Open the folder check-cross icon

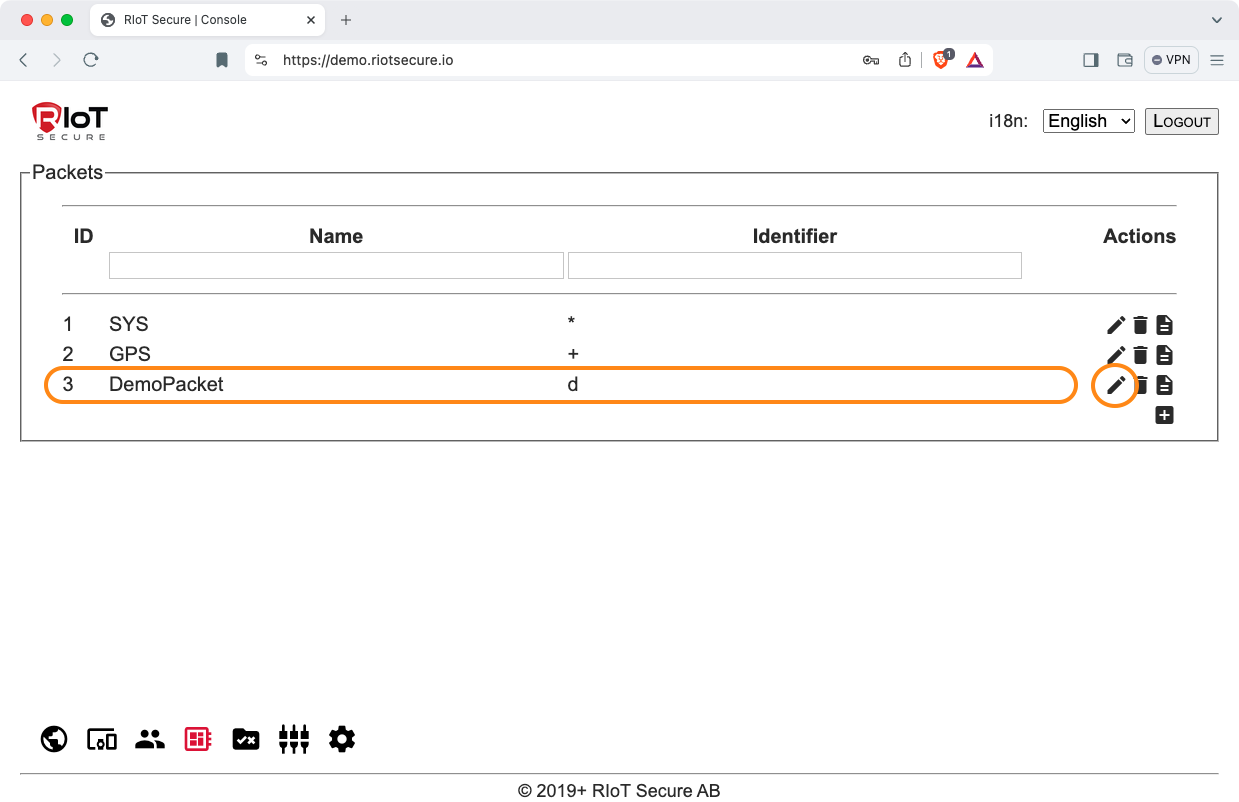tap(246, 739)
